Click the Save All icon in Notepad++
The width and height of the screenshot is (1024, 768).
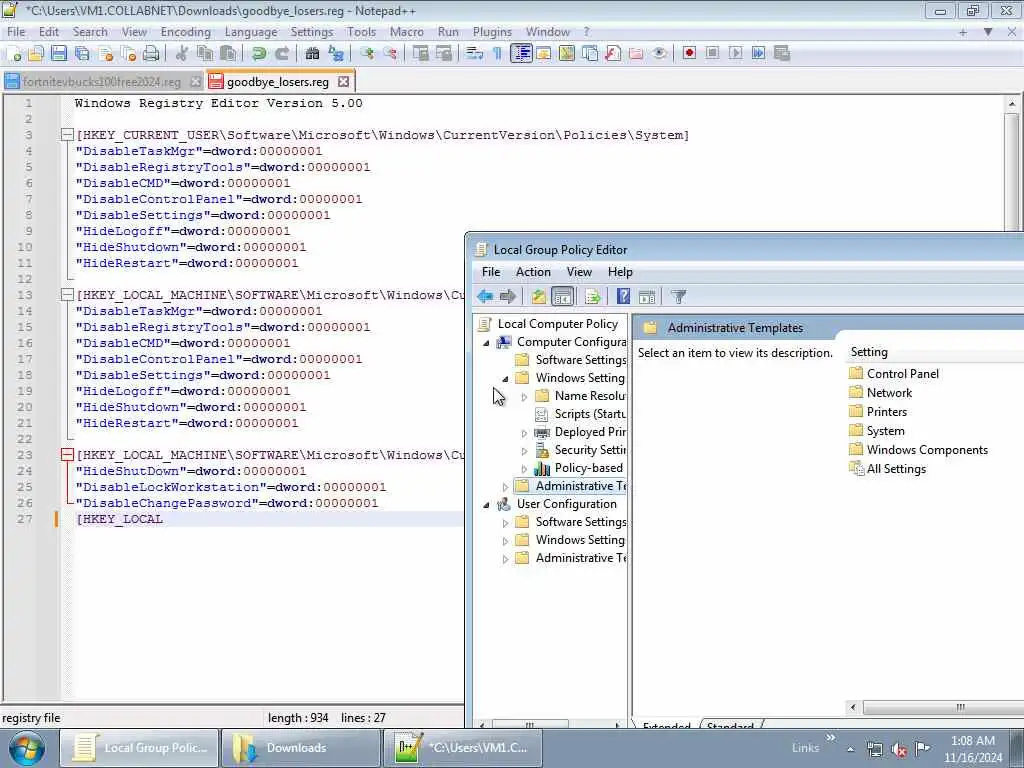click(x=82, y=54)
